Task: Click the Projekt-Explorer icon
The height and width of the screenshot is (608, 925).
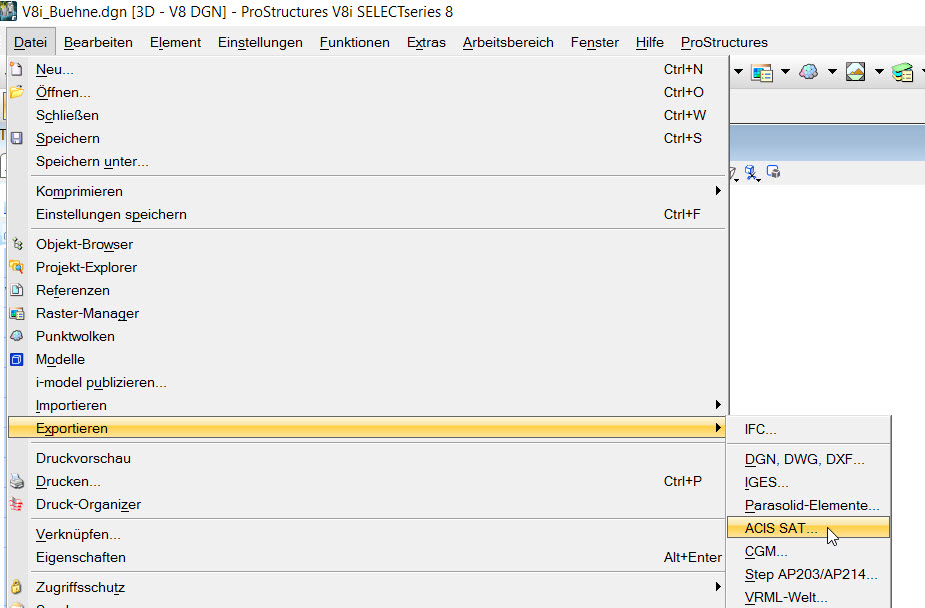Action: pos(17,267)
